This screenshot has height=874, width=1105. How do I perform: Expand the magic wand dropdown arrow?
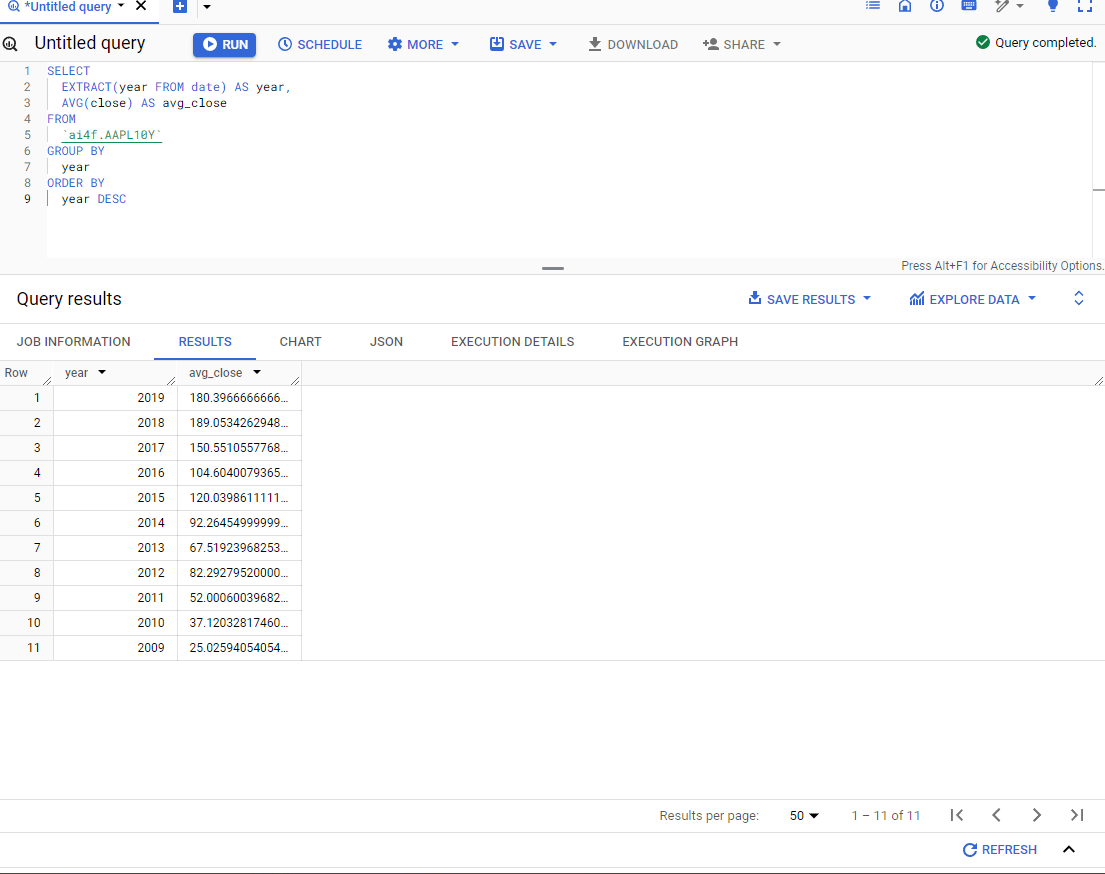1020,6
